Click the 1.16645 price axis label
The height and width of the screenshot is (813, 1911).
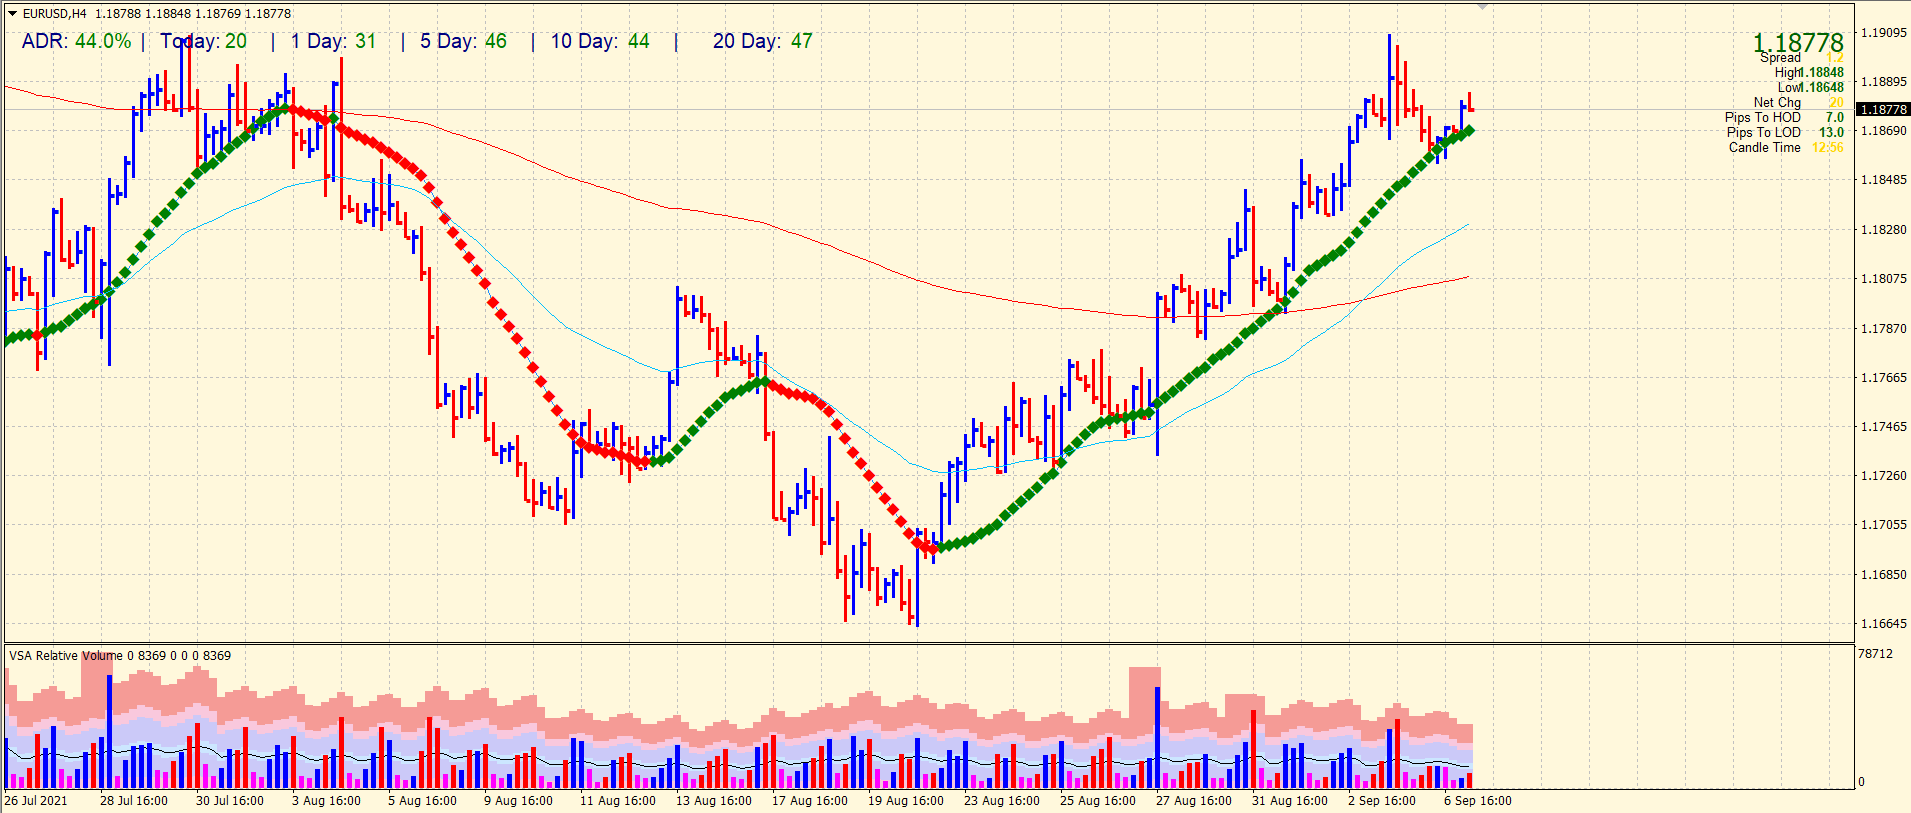[x=1883, y=624]
